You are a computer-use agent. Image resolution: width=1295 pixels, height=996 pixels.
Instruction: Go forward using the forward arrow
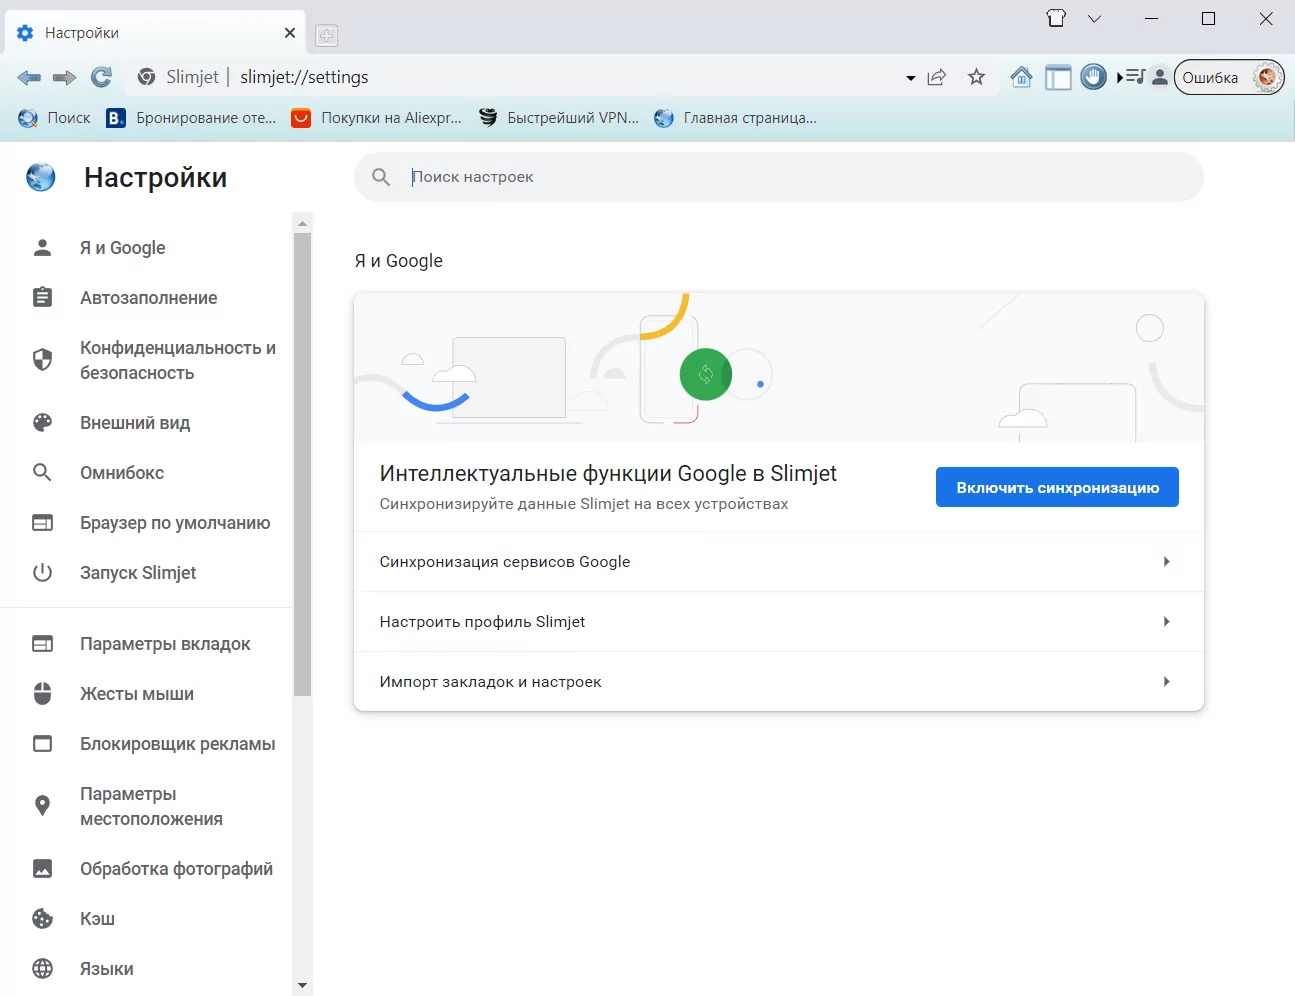[65, 77]
